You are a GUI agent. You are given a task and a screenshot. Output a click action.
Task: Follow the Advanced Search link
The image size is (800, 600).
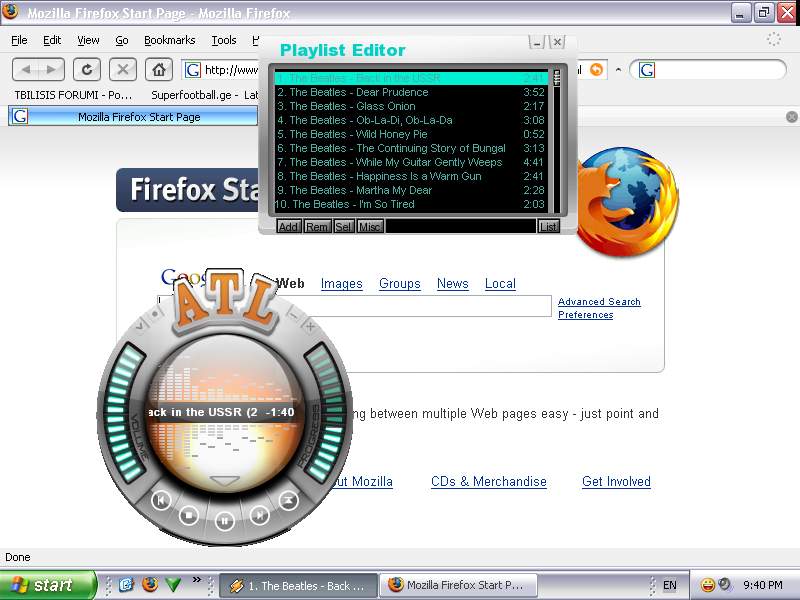599,302
